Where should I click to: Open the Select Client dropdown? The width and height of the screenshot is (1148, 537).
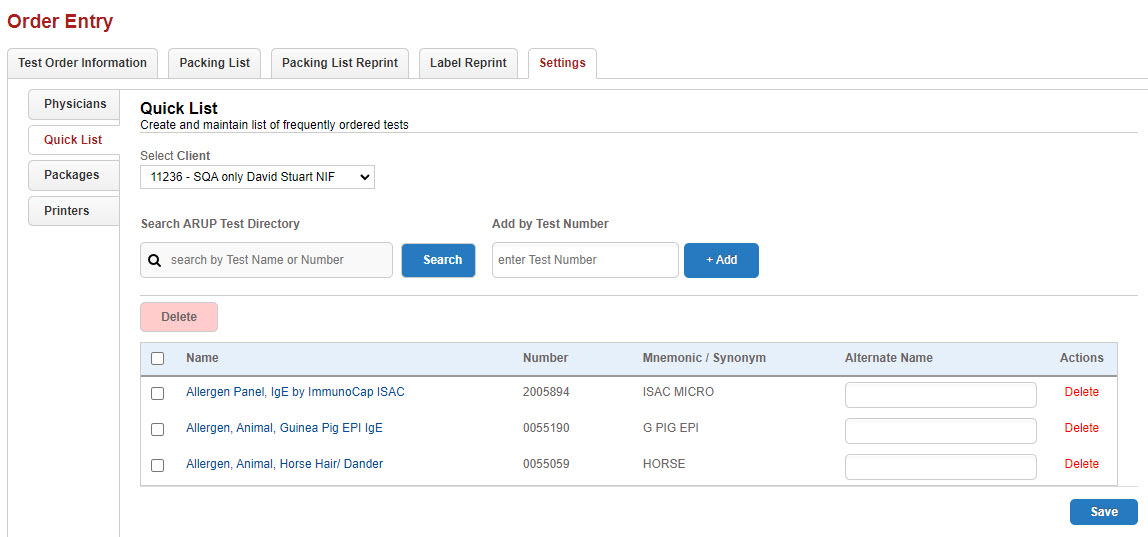click(257, 177)
